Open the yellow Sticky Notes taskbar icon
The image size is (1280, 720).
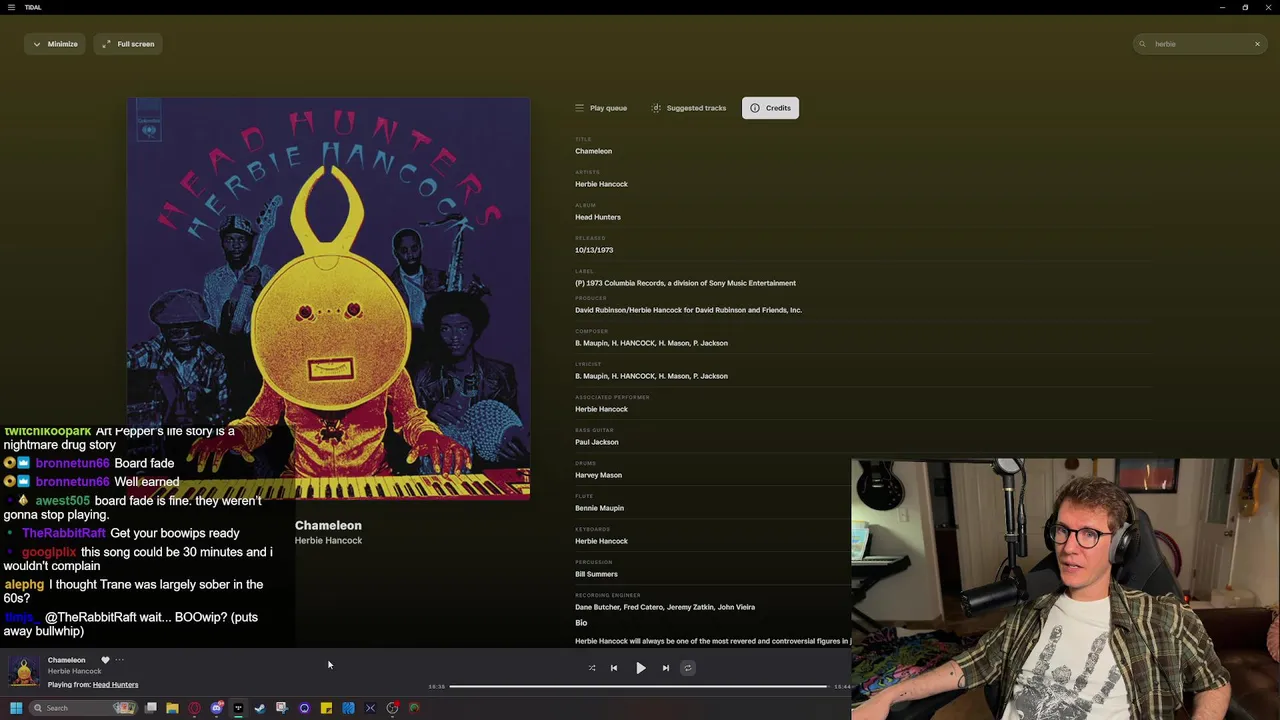click(x=326, y=708)
